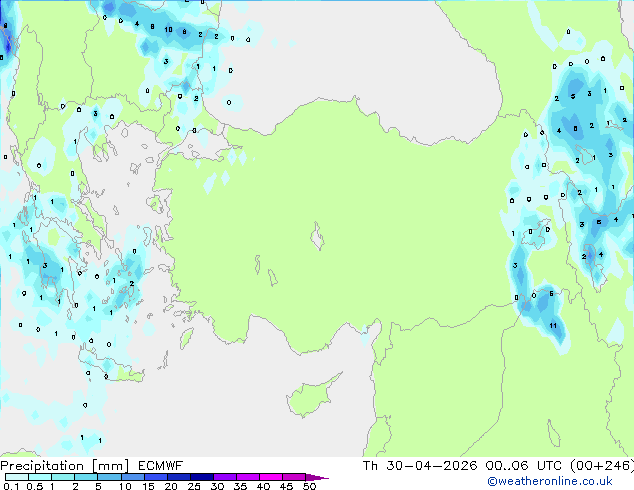Click the '(00+246)' forecast offset text
The width and height of the screenshot is (634, 490).
click(x=602, y=466)
